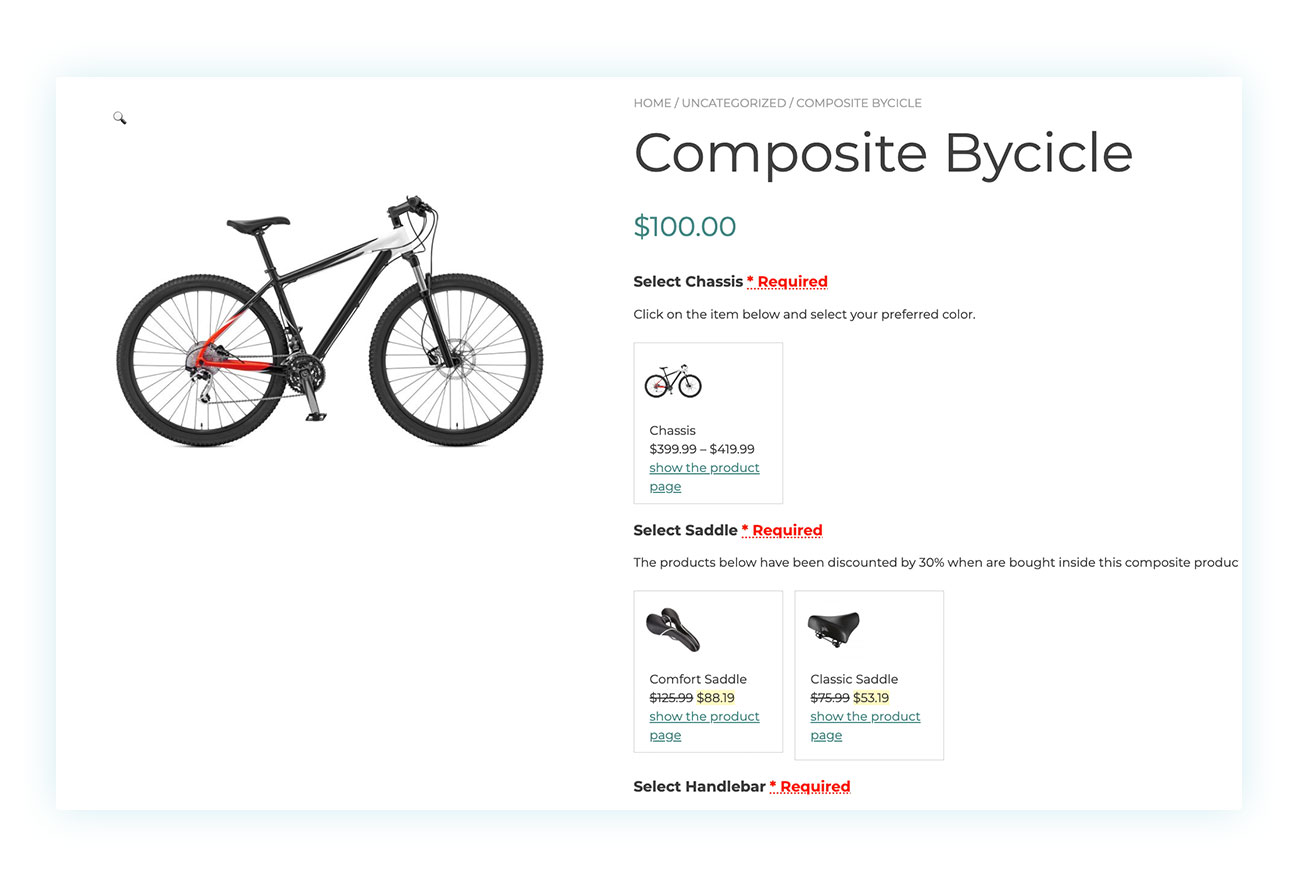1300x884 pixels.
Task: Click the Required marker next to Select Handlebar
Action: (x=810, y=787)
